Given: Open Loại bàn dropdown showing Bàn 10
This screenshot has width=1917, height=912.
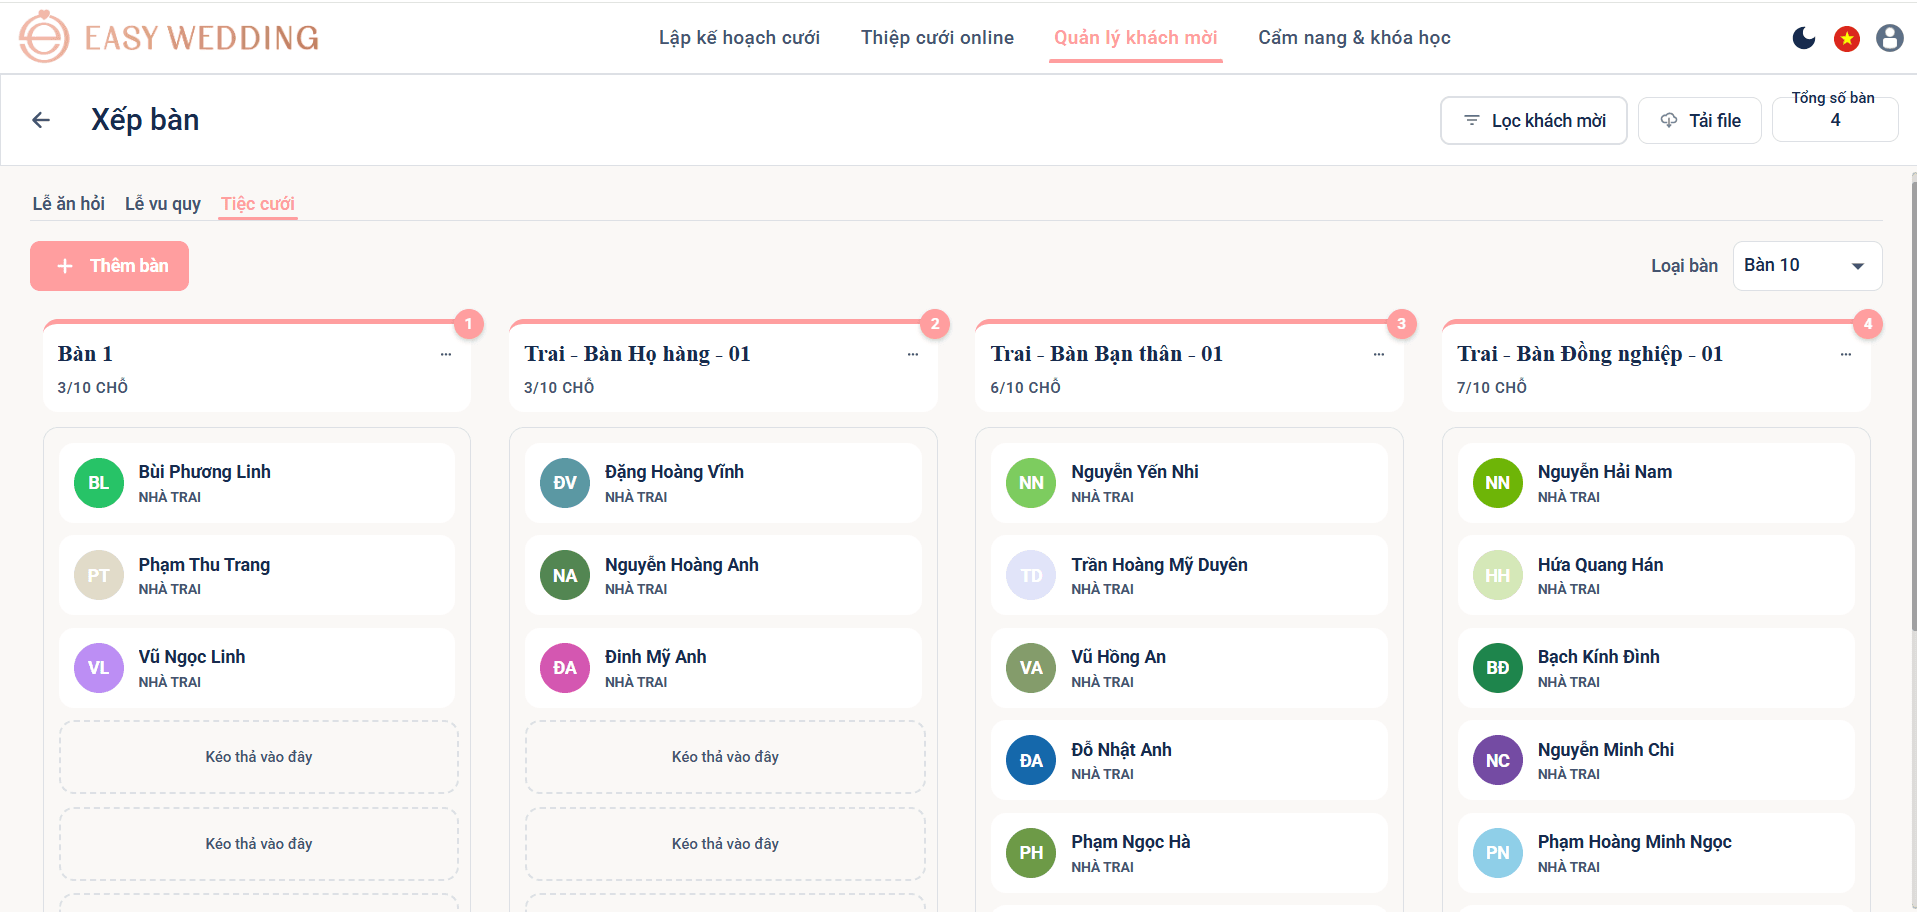Looking at the screenshot, I should pyautogui.click(x=1807, y=266).
